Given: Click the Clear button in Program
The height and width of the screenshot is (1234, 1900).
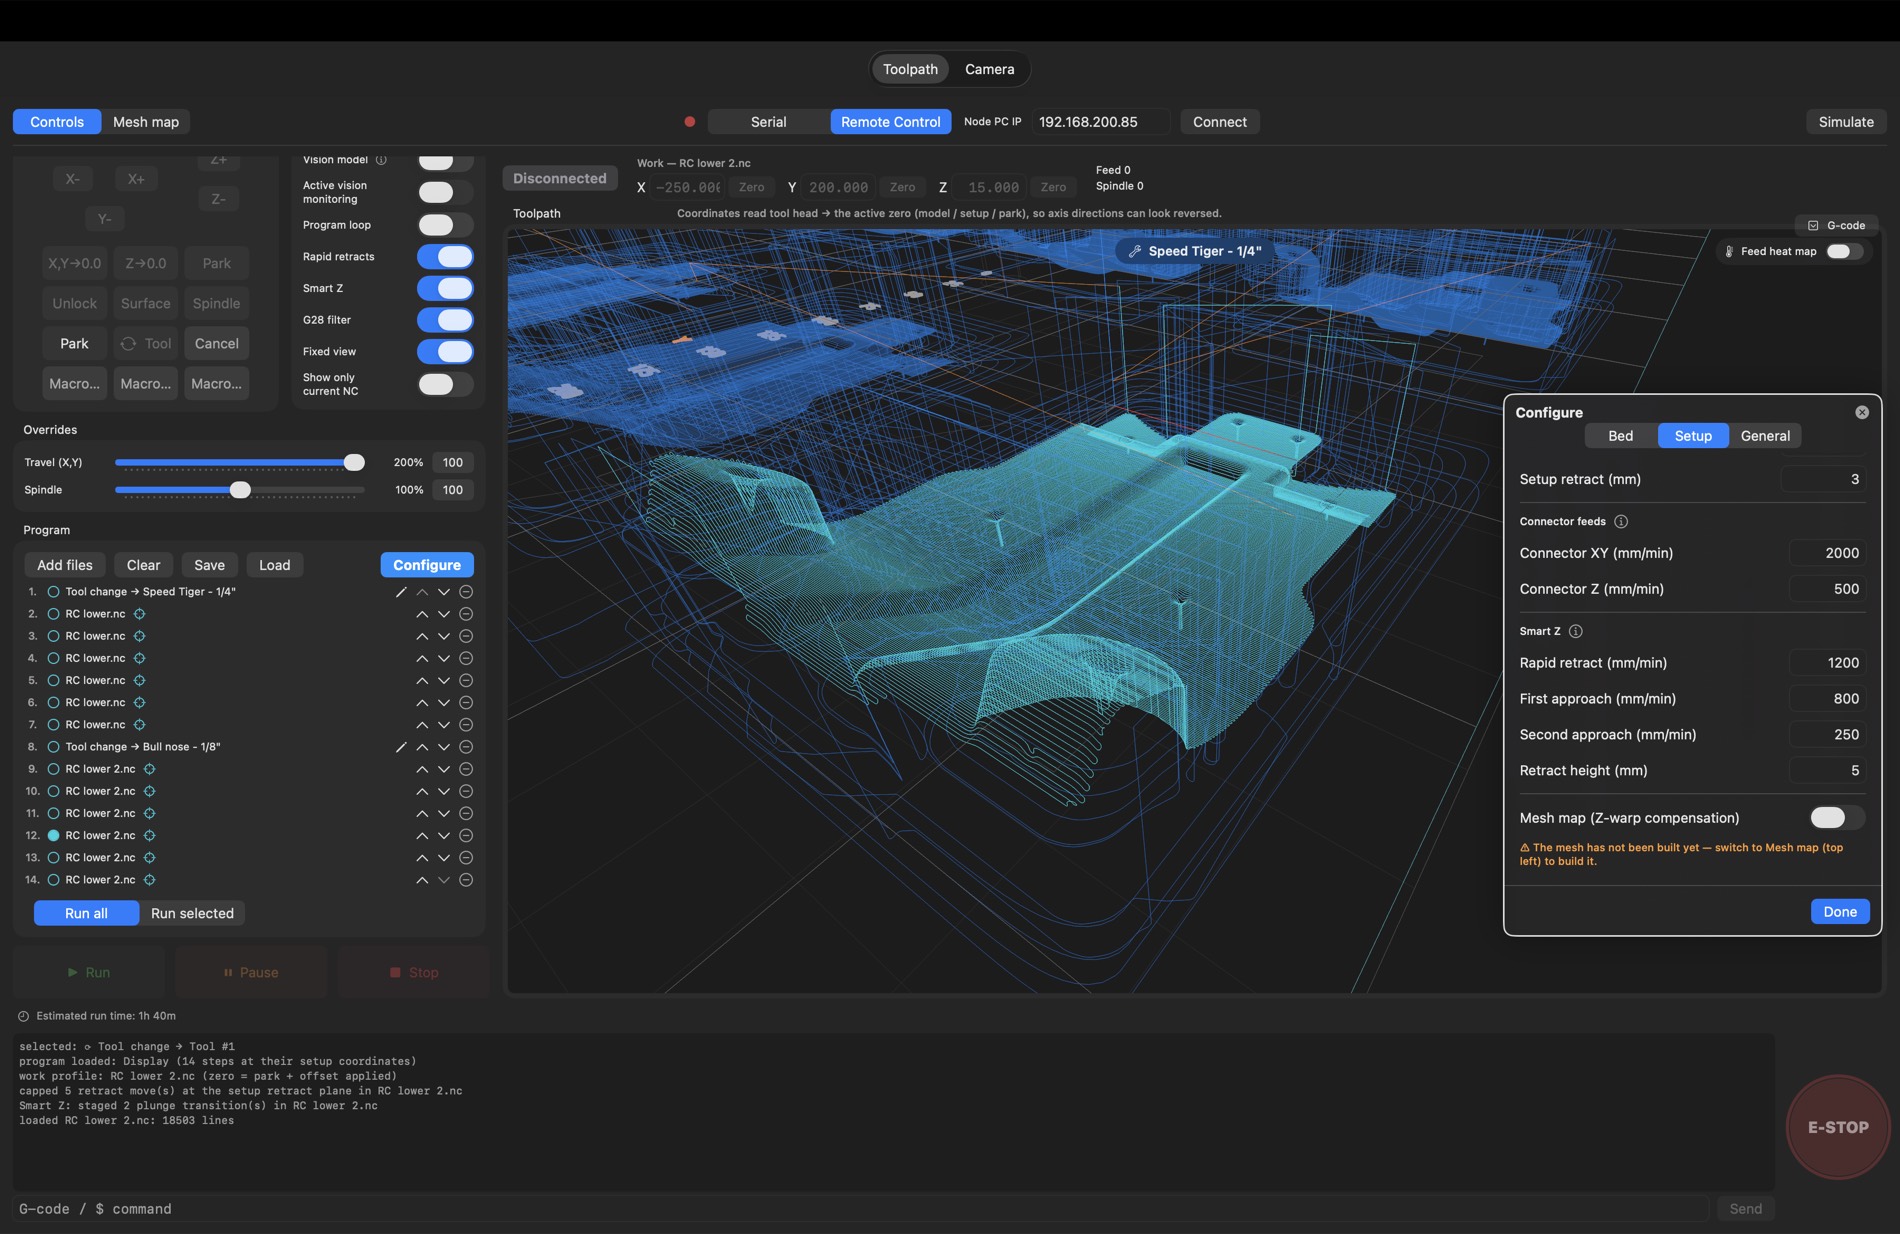Looking at the screenshot, I should click(143, 565).
